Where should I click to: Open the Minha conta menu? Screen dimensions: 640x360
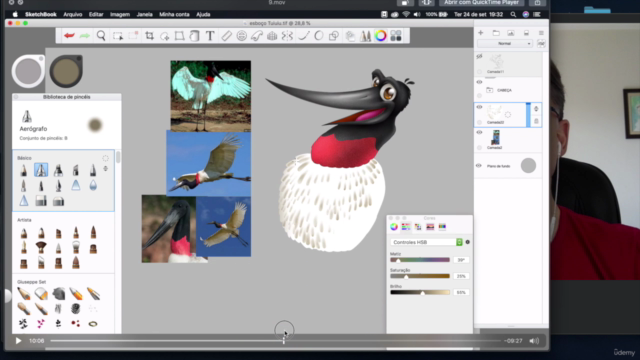click(174, 14)
